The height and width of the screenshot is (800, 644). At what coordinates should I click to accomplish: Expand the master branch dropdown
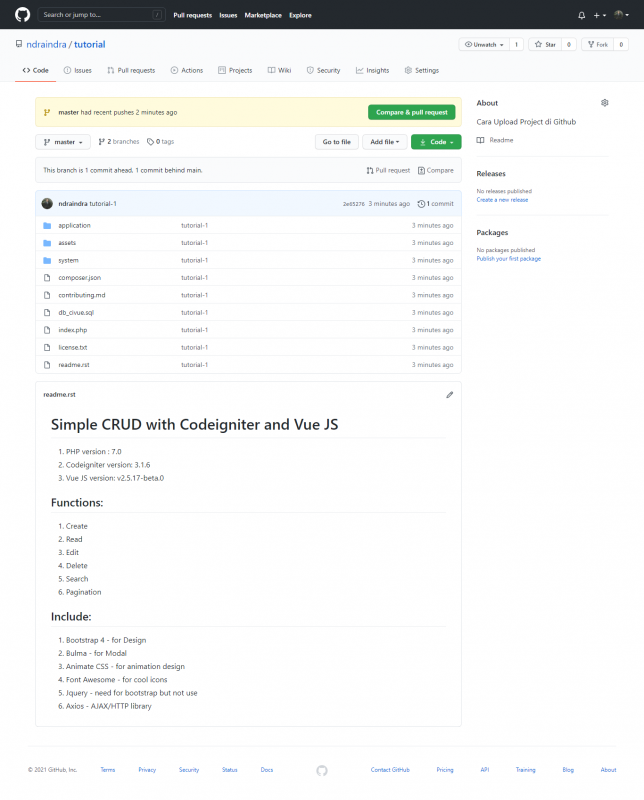click(x=63, y=142)
